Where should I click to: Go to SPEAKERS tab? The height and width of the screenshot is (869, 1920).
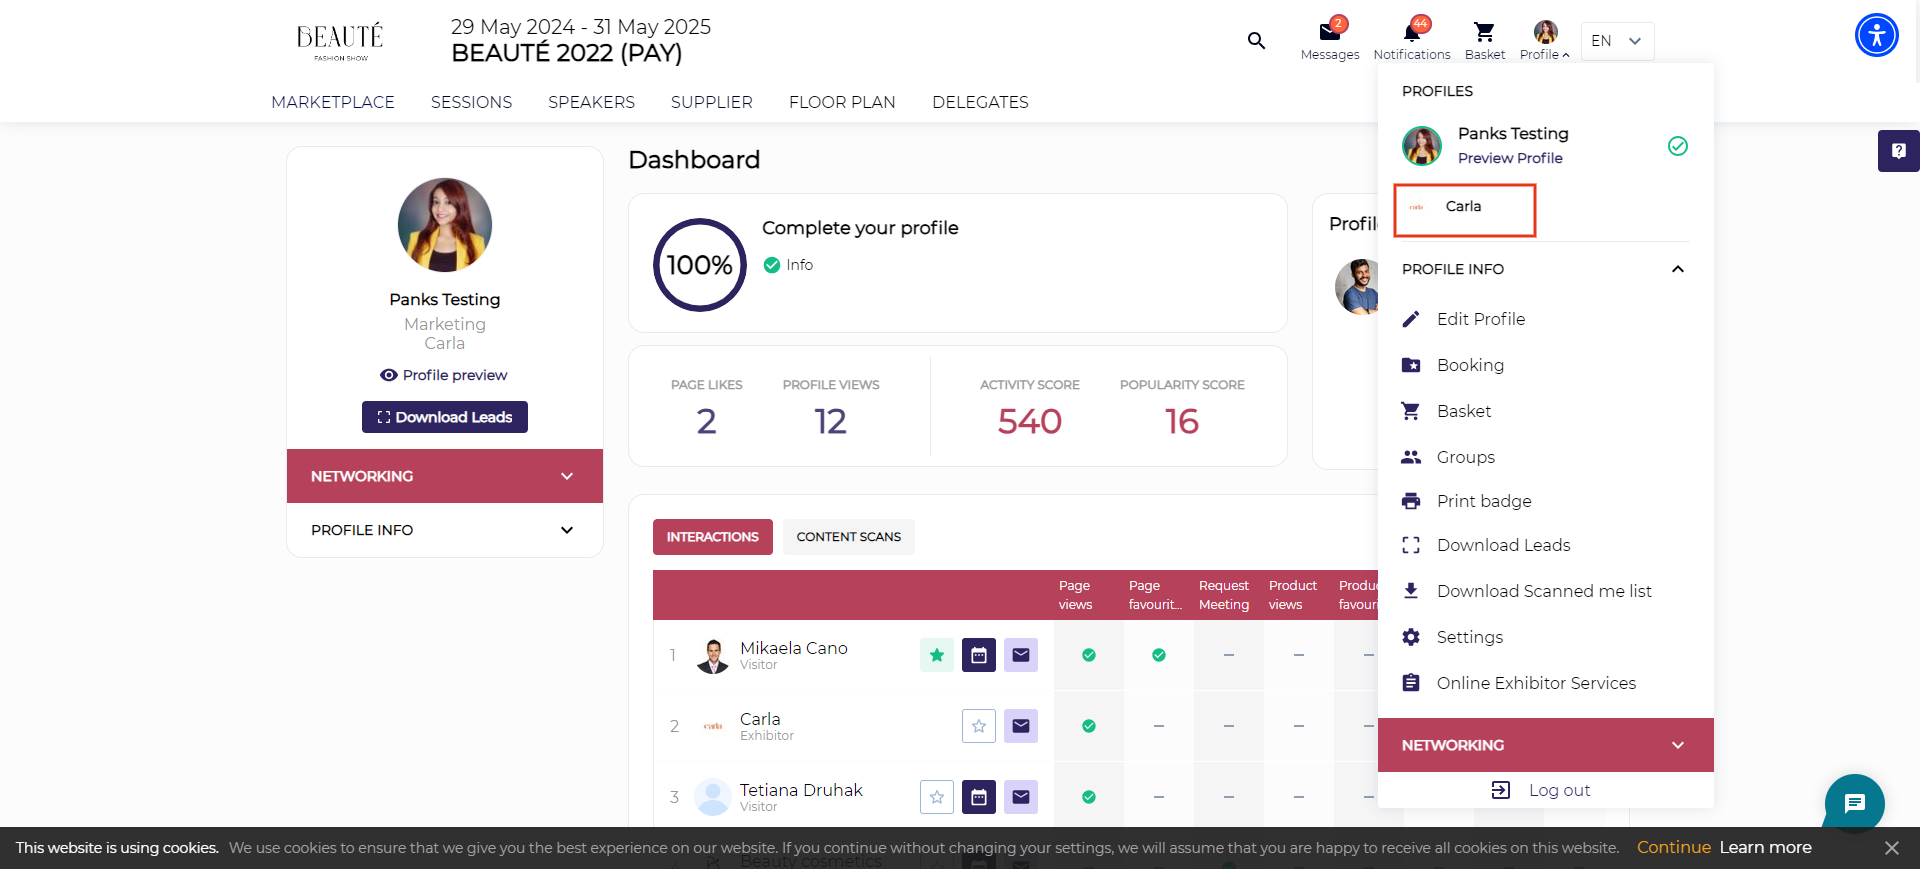pyautogui.click(x=591, y=102)
